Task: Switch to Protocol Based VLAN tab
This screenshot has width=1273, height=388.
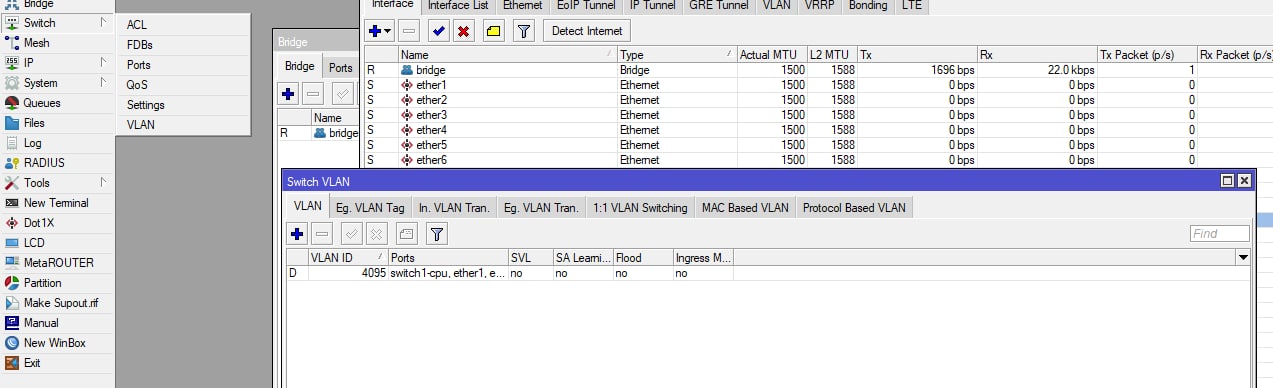Action: (x=854, y=207)
